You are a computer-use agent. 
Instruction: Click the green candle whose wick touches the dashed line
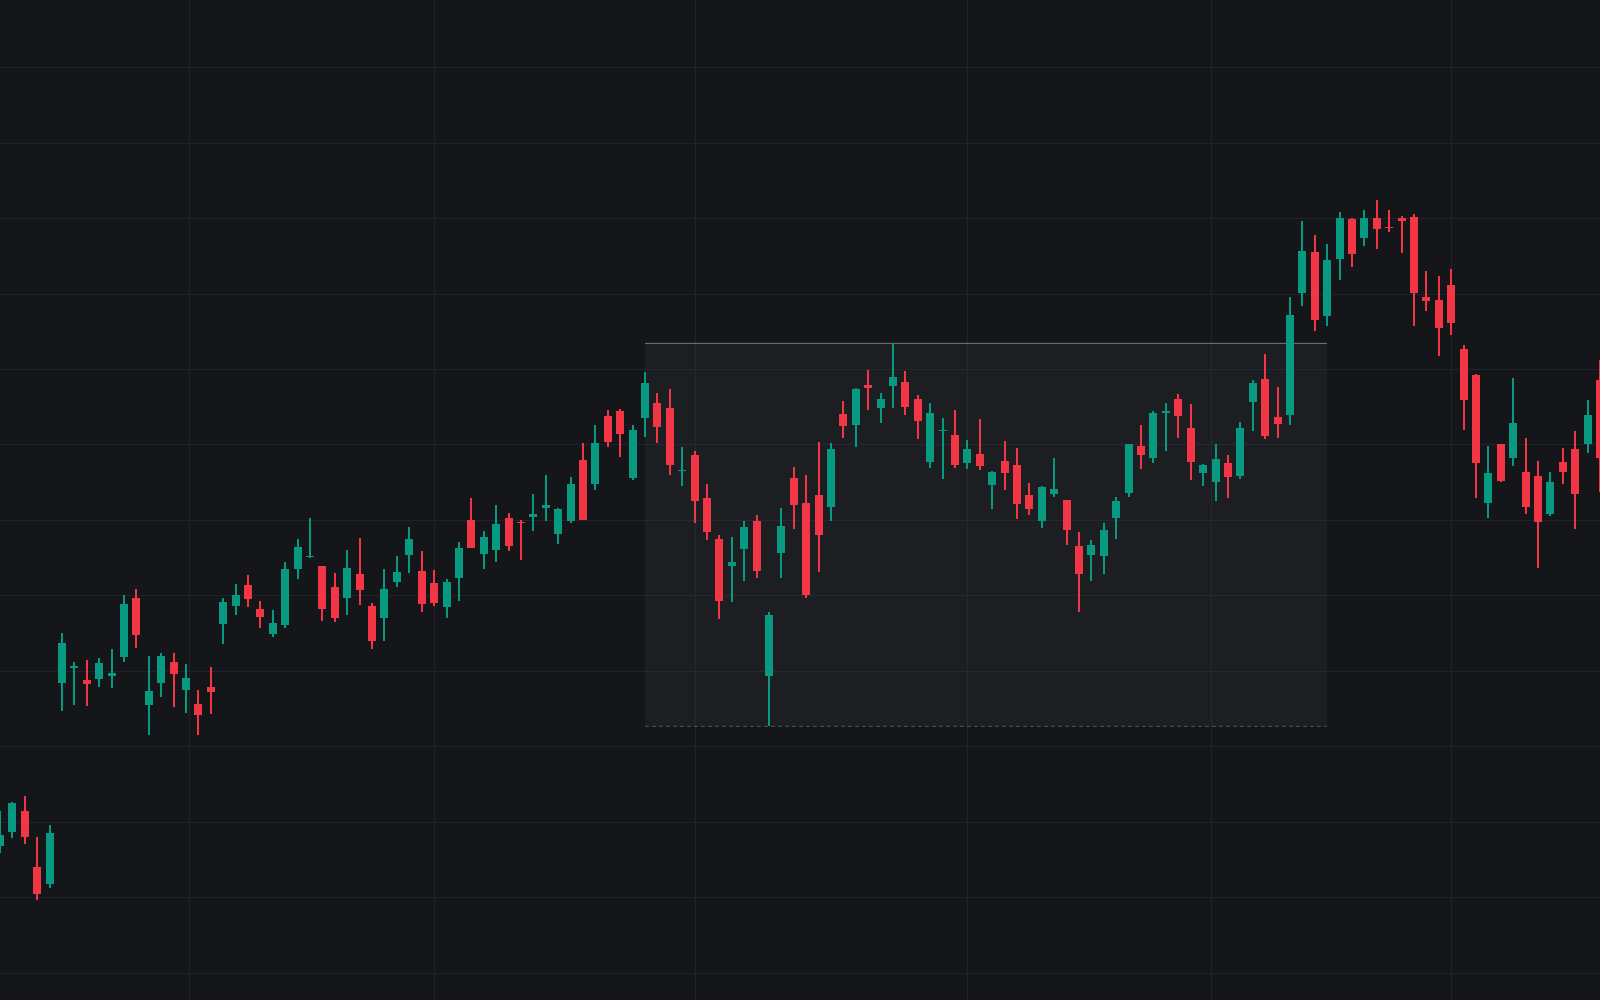[769, 669]
